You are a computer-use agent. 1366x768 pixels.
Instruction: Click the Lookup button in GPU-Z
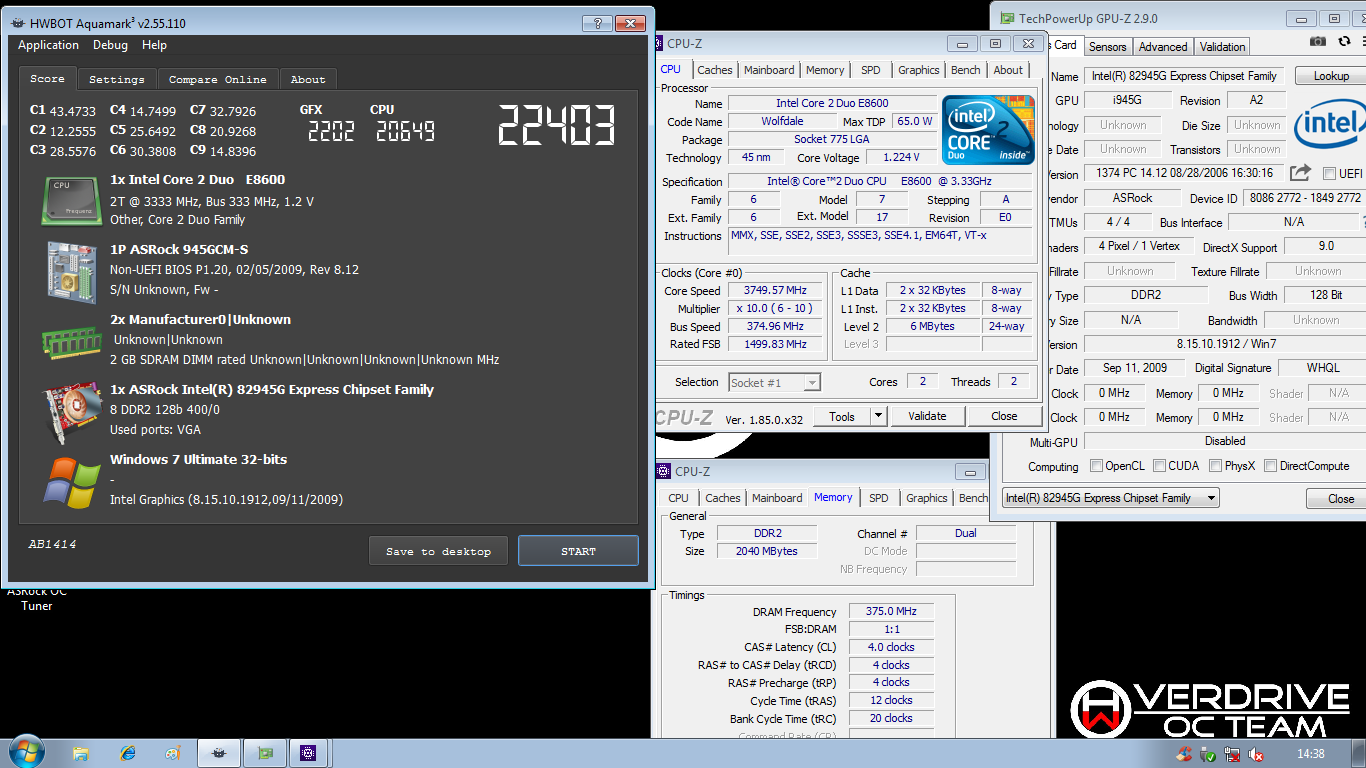1331,76
